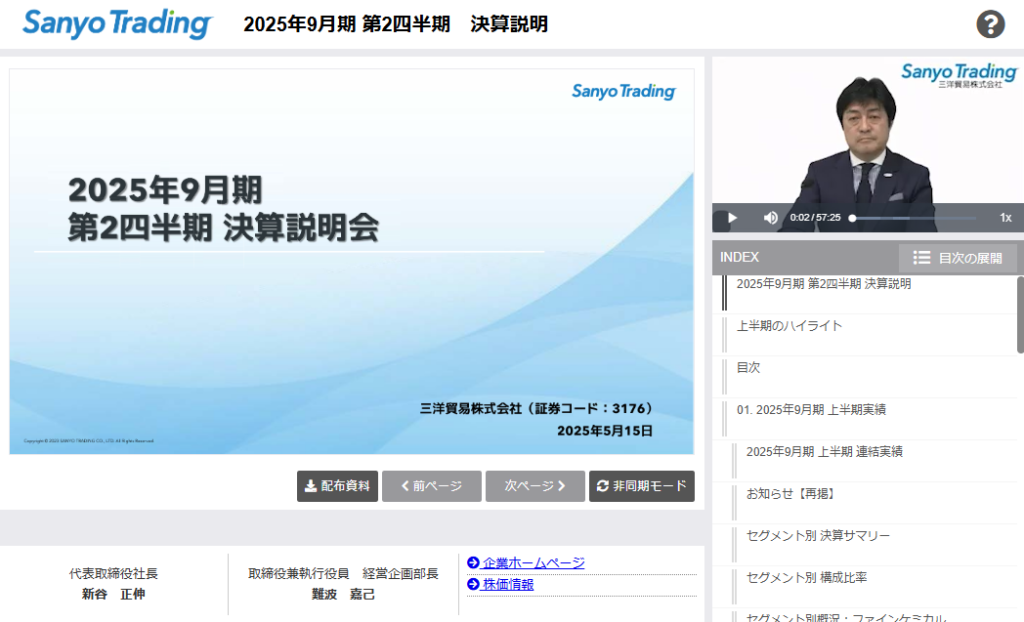
Task: Open the help question mark icon
Action: [x=990, y=24]
